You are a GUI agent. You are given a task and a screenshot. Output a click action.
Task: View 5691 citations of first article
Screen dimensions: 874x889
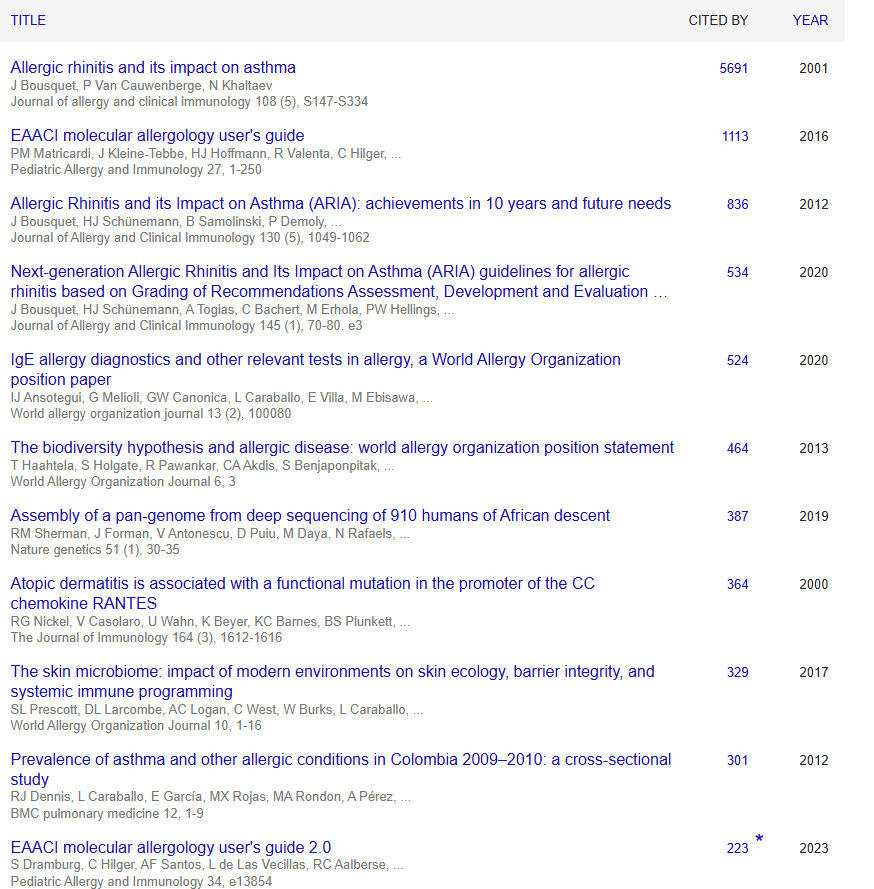click(x=733, y=69)
